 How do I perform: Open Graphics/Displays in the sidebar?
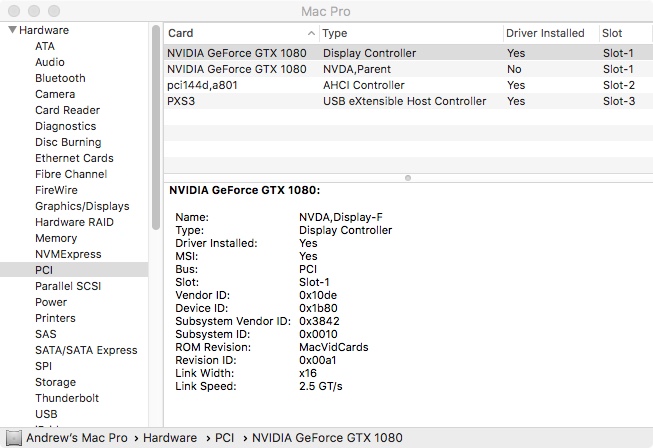pyautogui.click(x=82, y=206)
